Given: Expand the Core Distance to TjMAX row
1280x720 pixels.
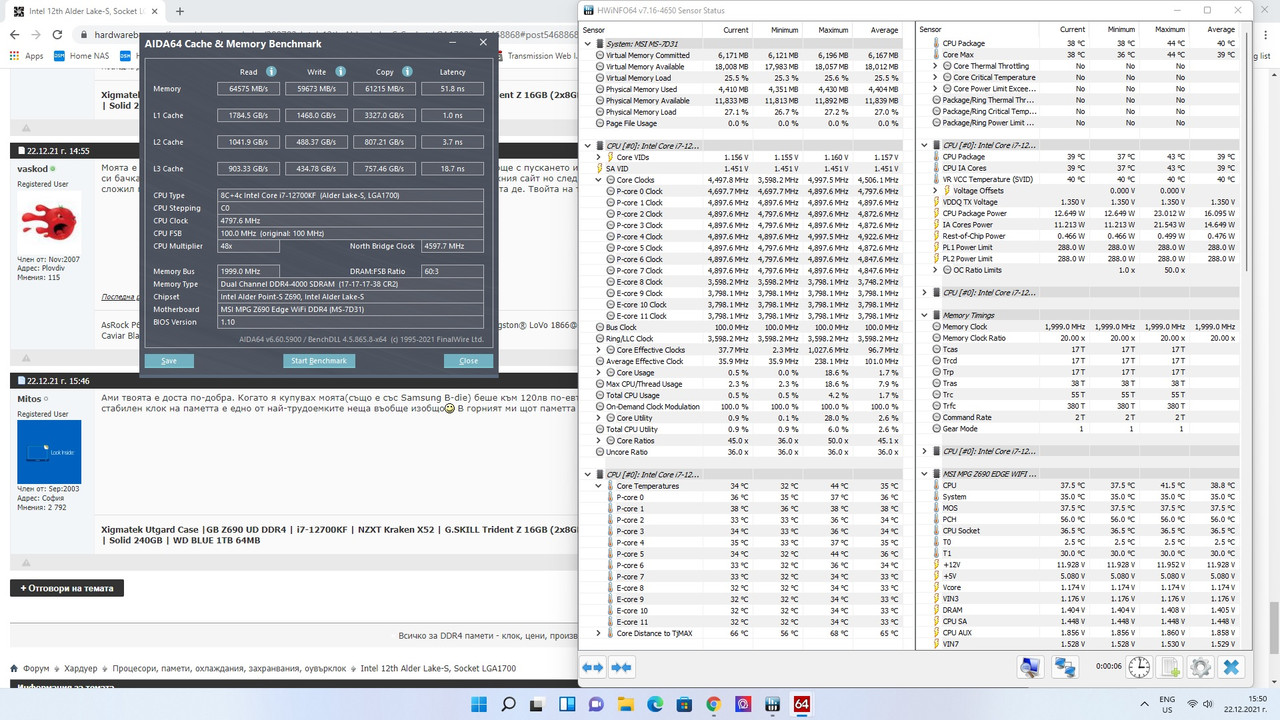Looking at the screenshot, I should point(598,633).
